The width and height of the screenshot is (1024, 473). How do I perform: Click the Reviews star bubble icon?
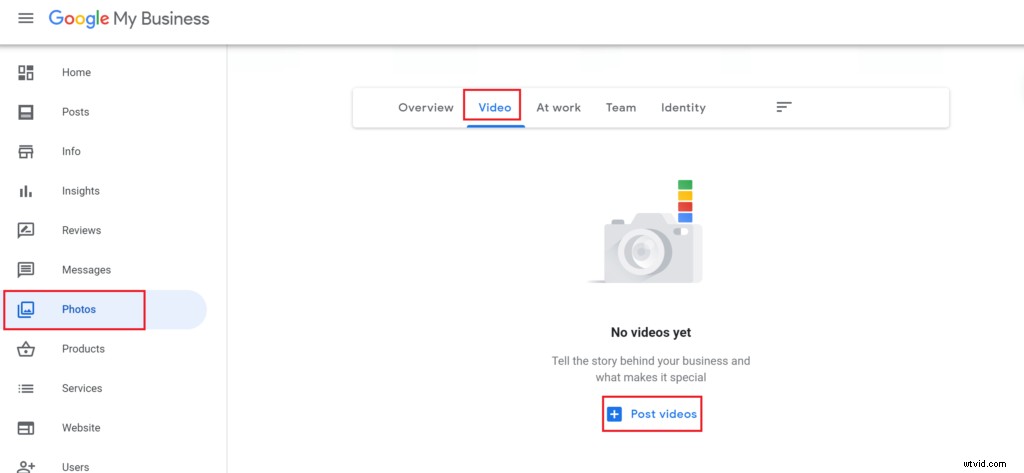[x=25, y=231]
